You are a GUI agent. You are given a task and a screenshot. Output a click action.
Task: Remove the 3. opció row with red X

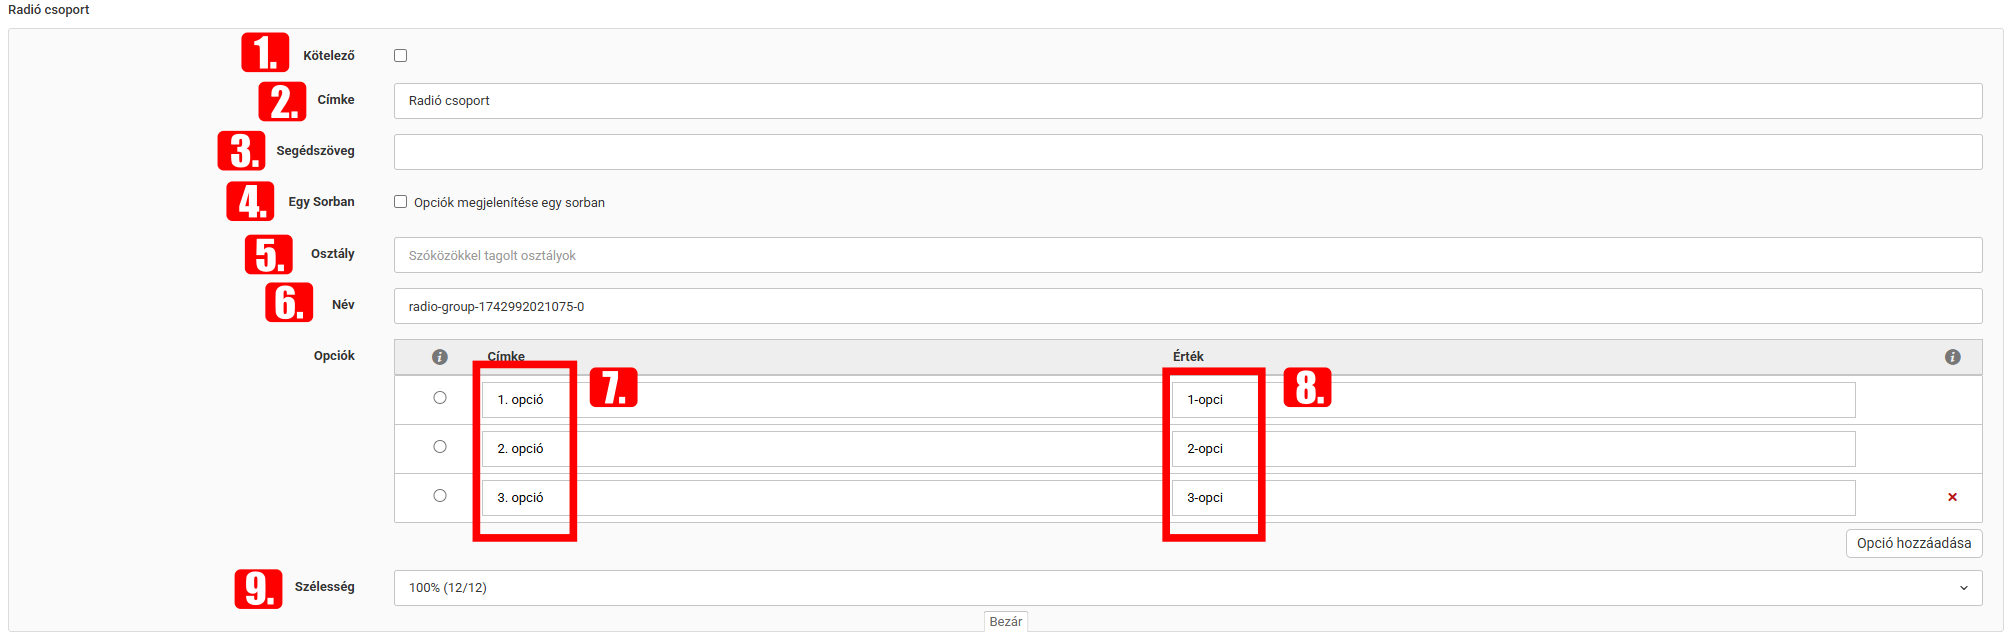(1952, 497)
